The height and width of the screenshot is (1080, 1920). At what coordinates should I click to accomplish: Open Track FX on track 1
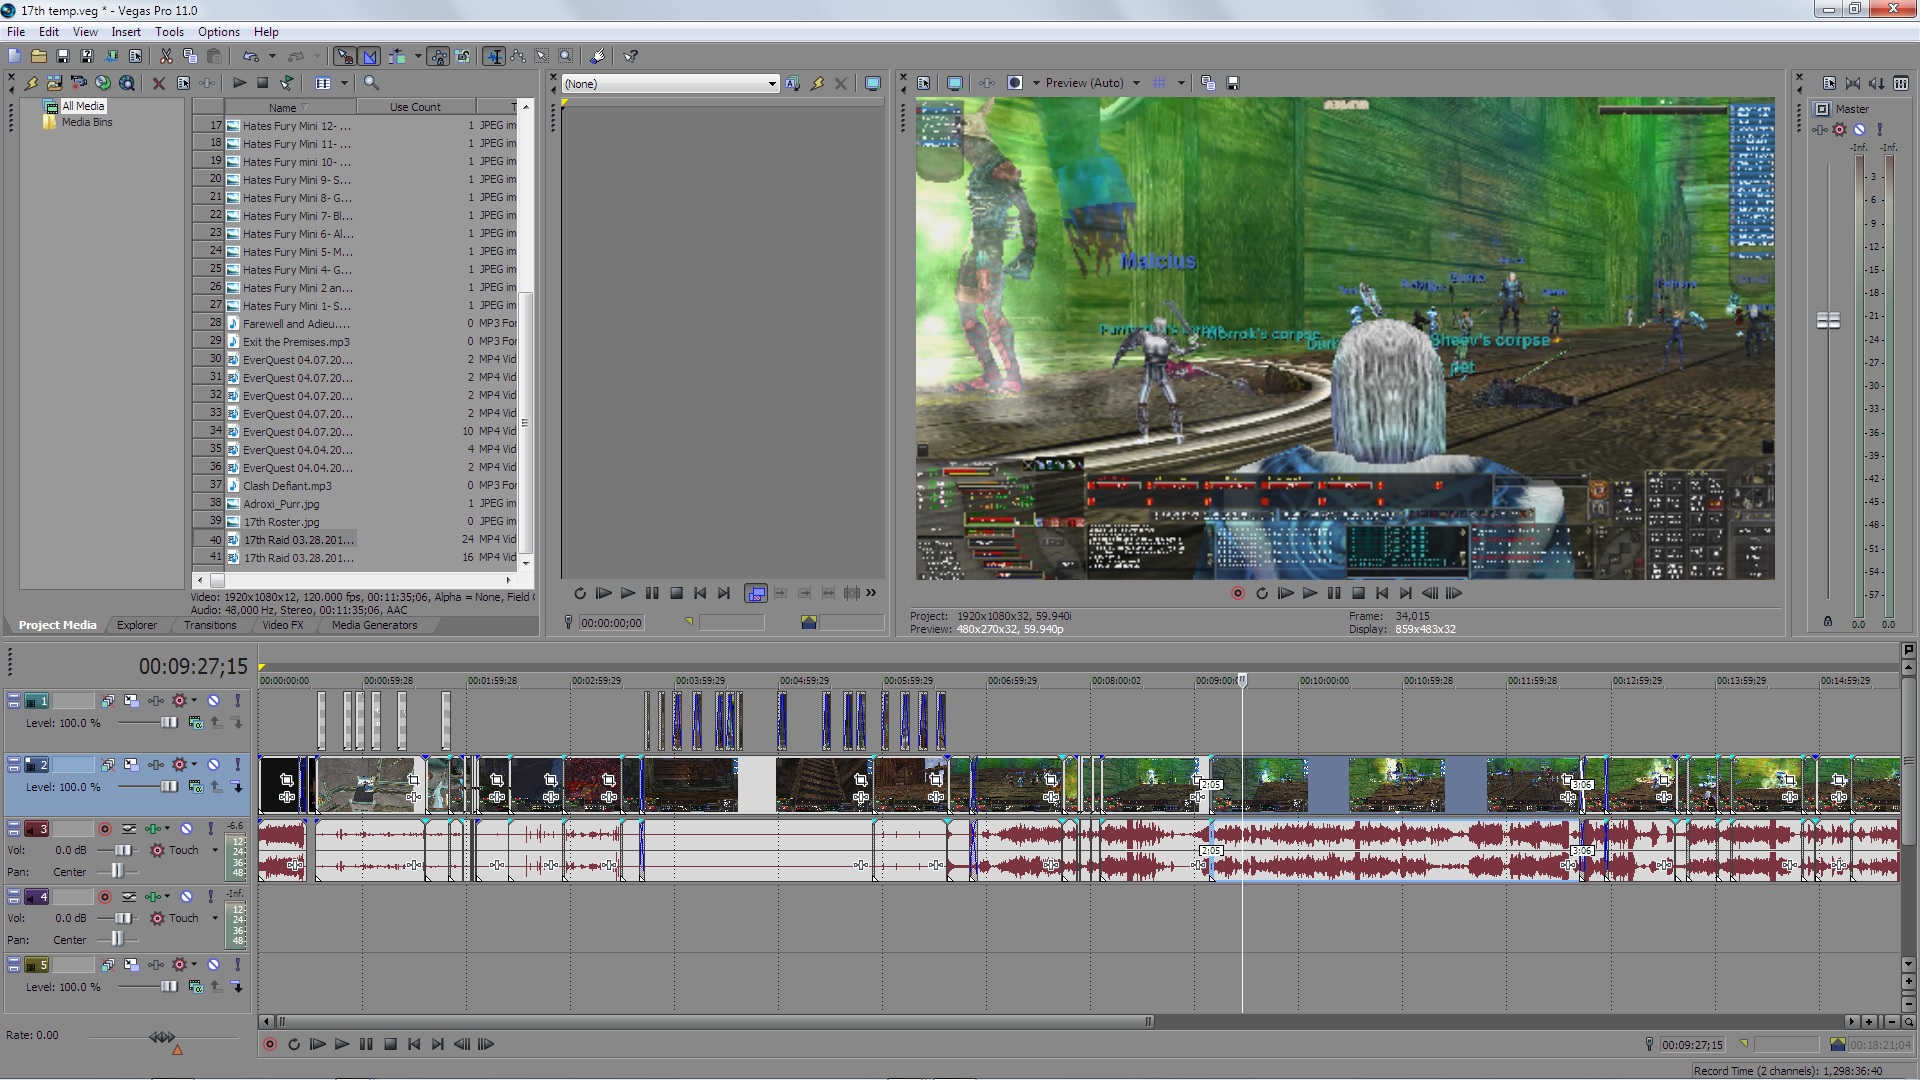coord(156,701)
